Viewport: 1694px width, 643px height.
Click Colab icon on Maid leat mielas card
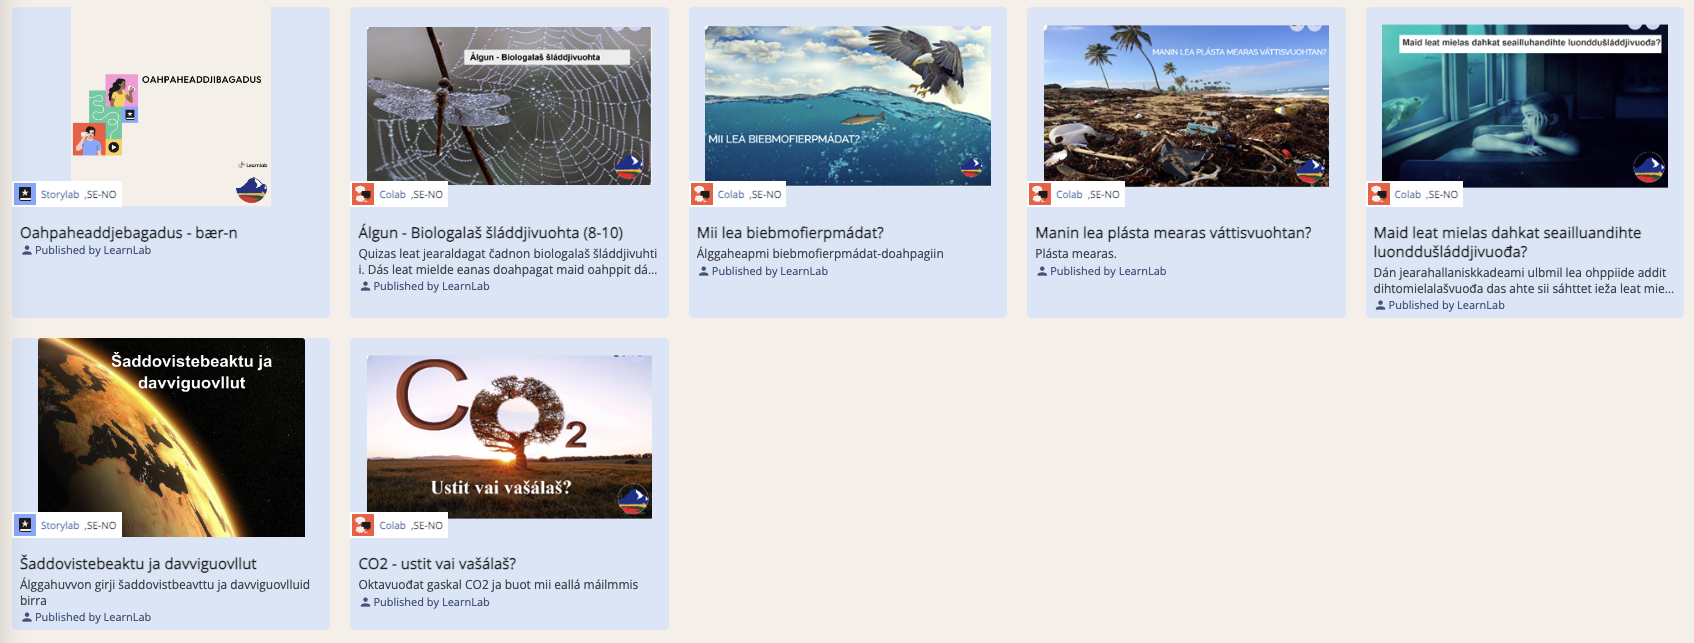click(1380, 194)
